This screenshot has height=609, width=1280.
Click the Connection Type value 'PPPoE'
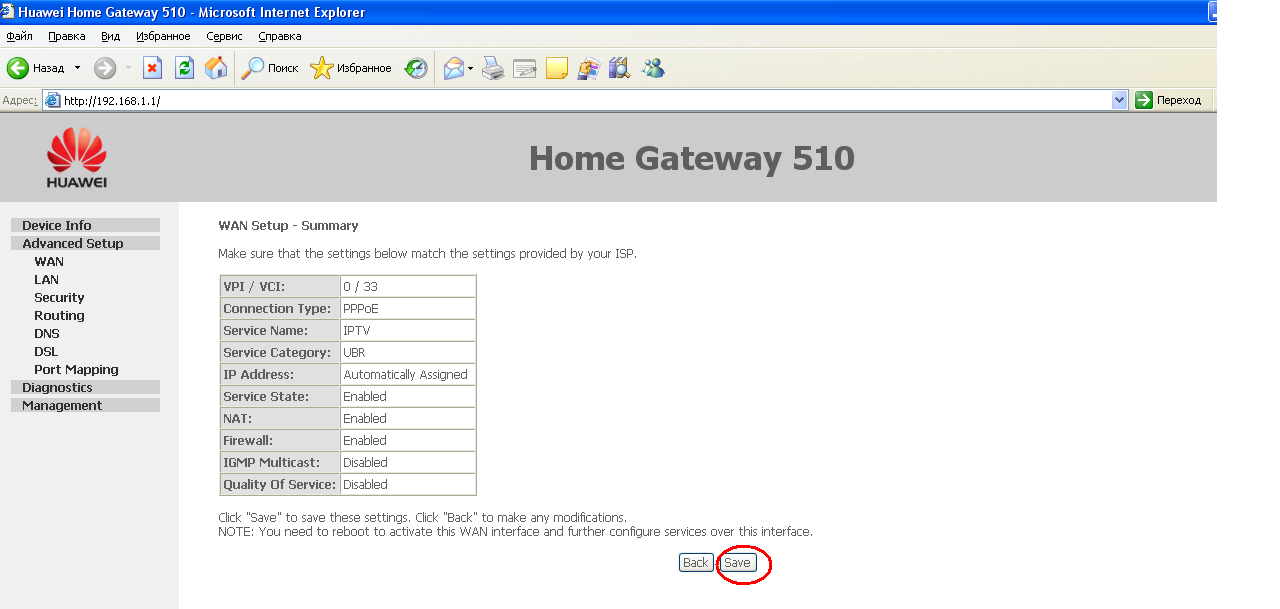pos(361,309)
